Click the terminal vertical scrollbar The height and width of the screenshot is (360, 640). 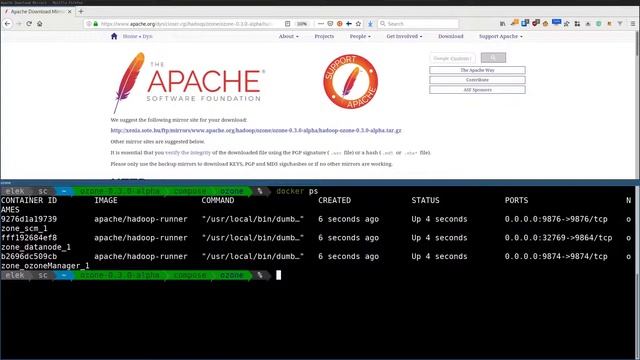click(x=637, y=273)
